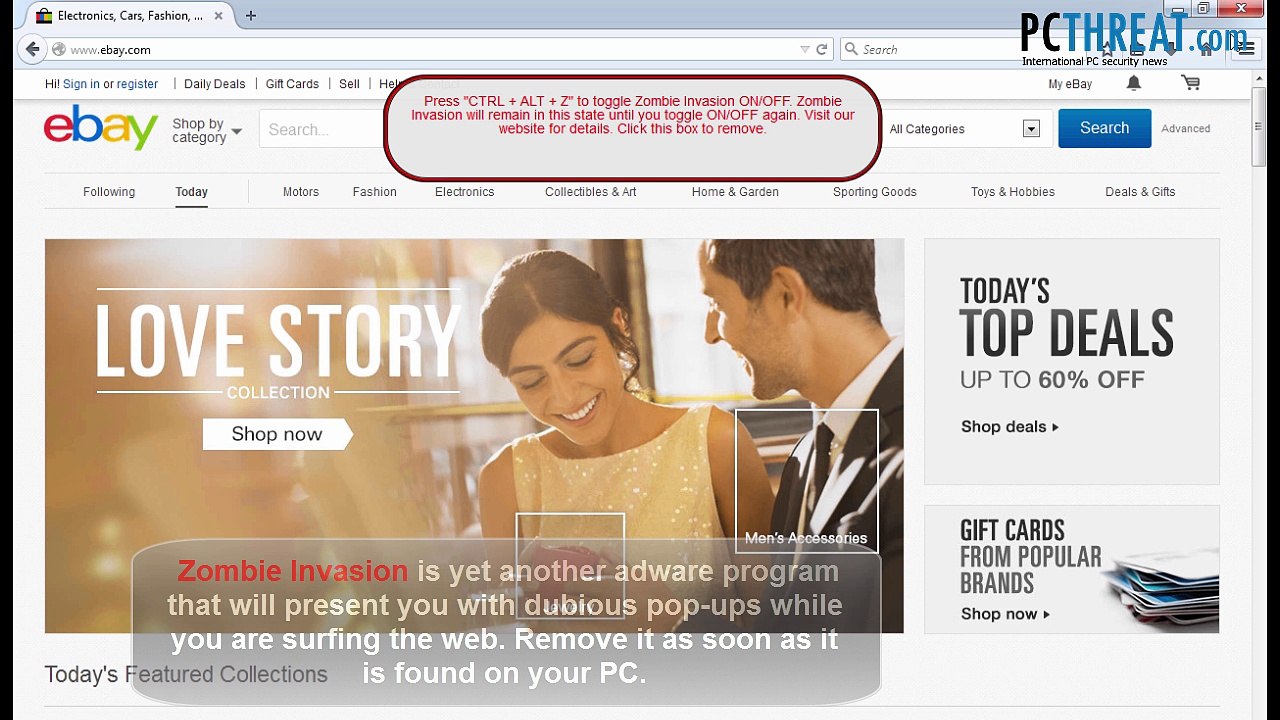Click the blue Search button
The width and height of the screenshot is (1280, 720).
point(1104,128)
